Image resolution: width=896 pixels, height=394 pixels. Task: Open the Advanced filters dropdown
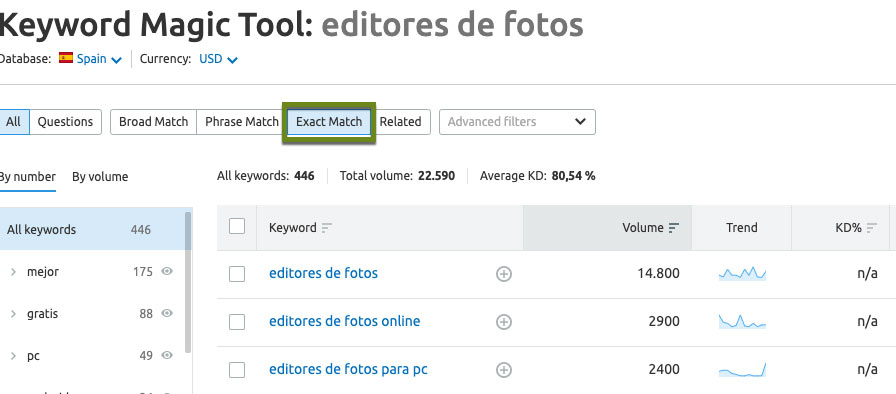pyautogui.click(x=517, y=122)
